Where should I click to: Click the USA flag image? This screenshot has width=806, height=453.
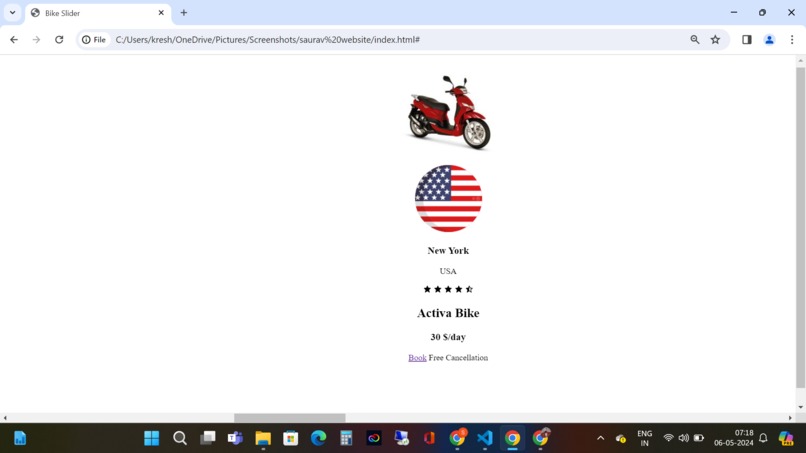[448, 198]
